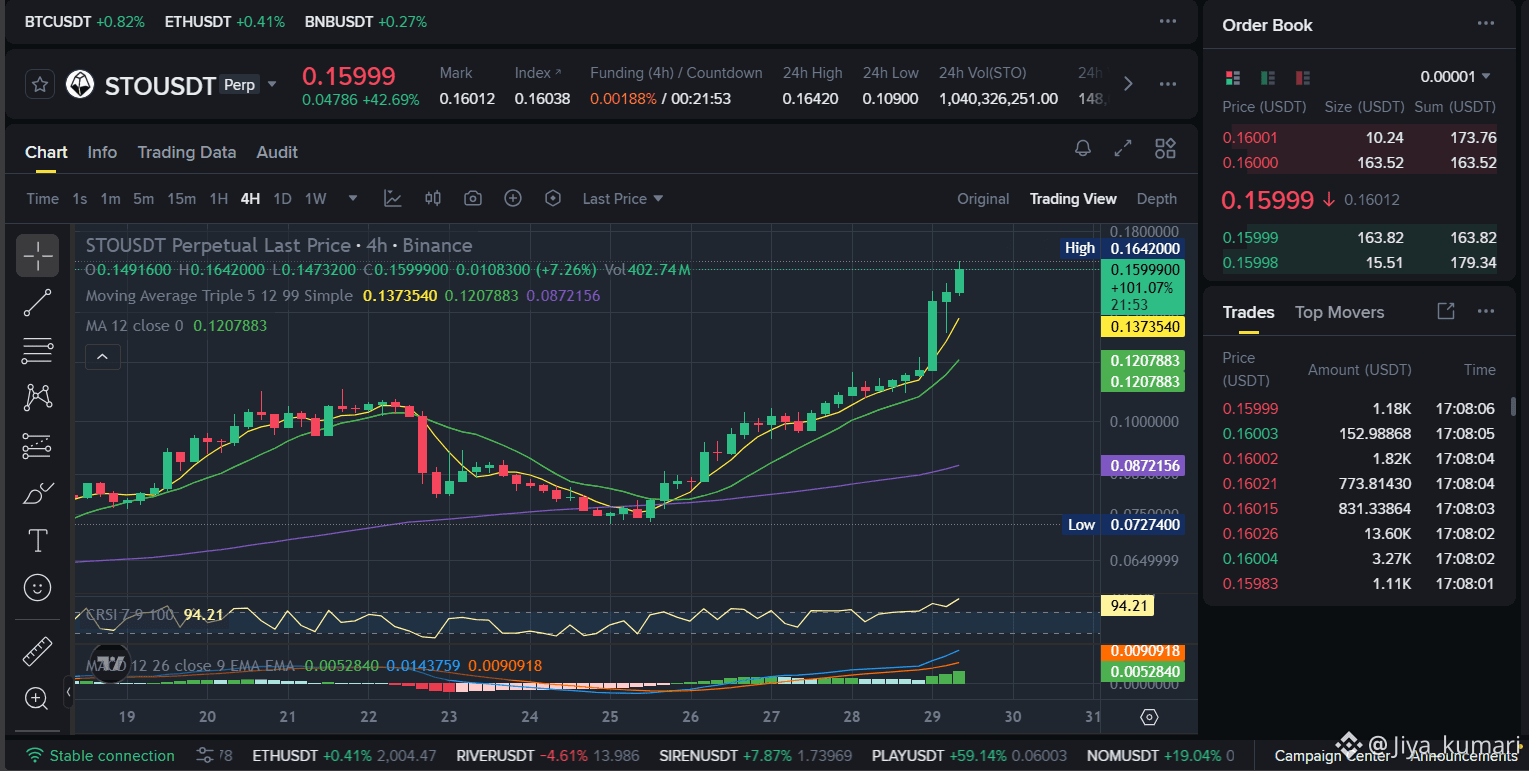Open chart settings hexagon icon in toolbar
This screenshot has width=1529, height=771.
[553, 199]
